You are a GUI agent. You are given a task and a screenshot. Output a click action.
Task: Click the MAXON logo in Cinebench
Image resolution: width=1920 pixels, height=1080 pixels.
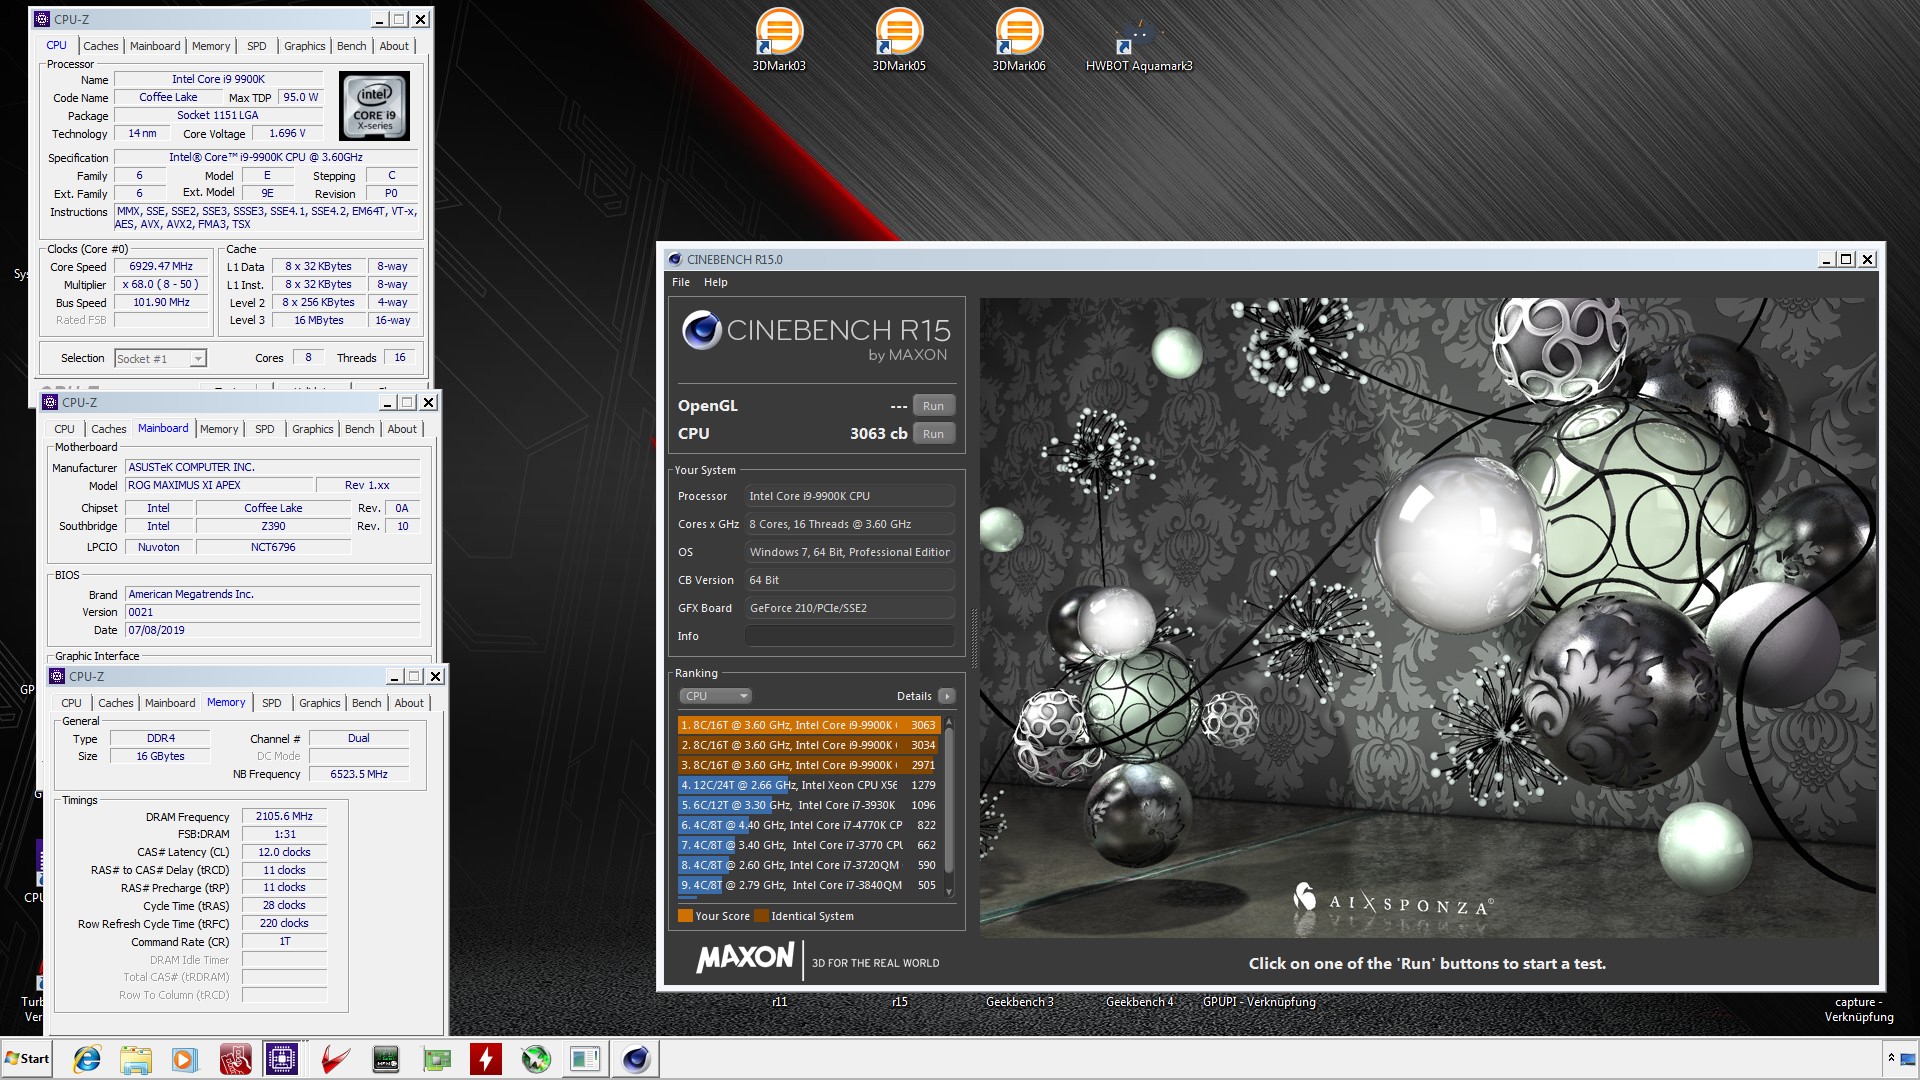(745, 958)
